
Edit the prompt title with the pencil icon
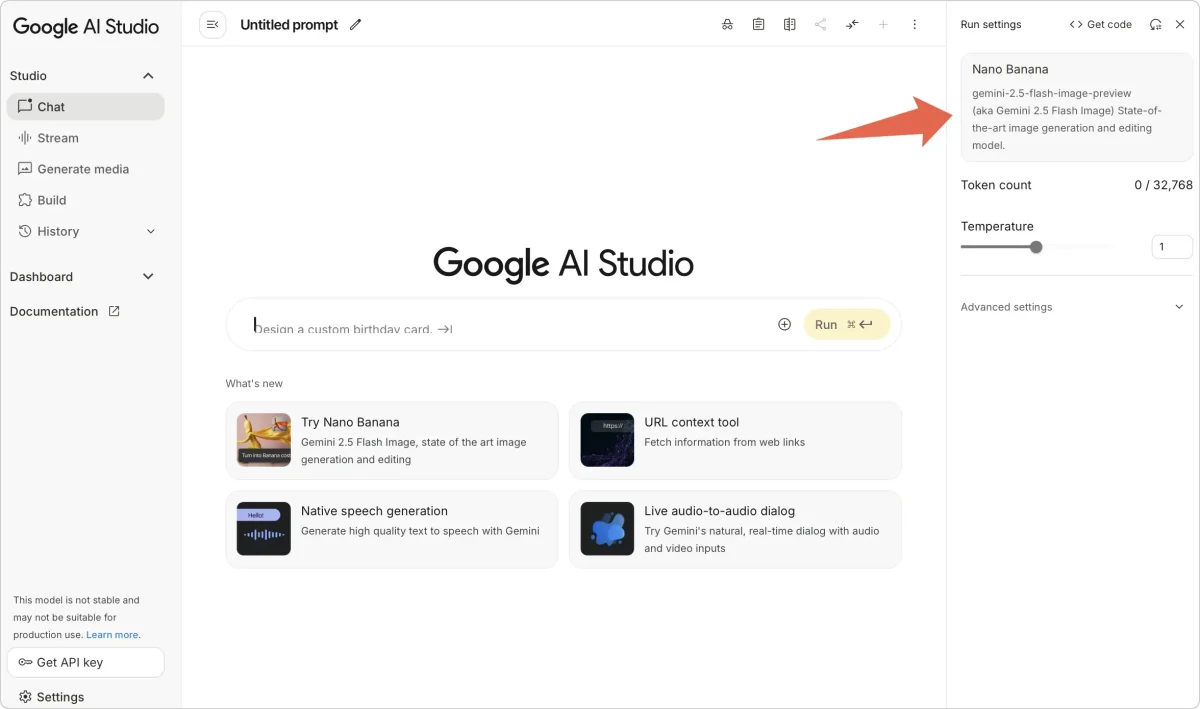[356, 24]
